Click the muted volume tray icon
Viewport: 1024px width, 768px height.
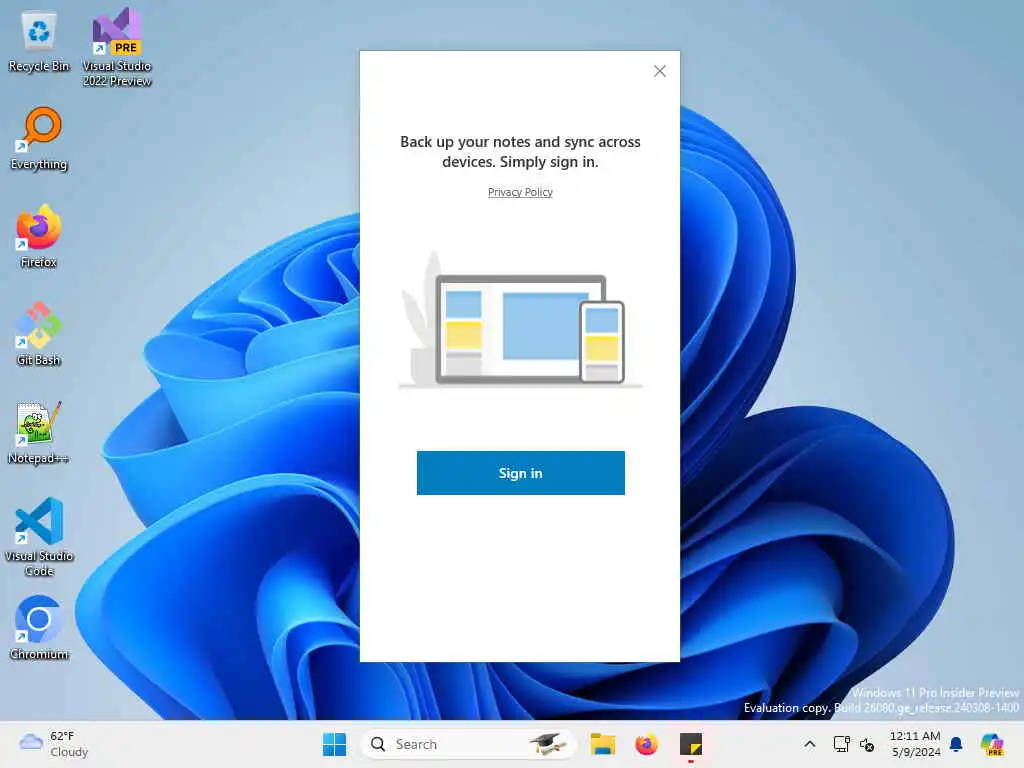[x=867, y=744]
